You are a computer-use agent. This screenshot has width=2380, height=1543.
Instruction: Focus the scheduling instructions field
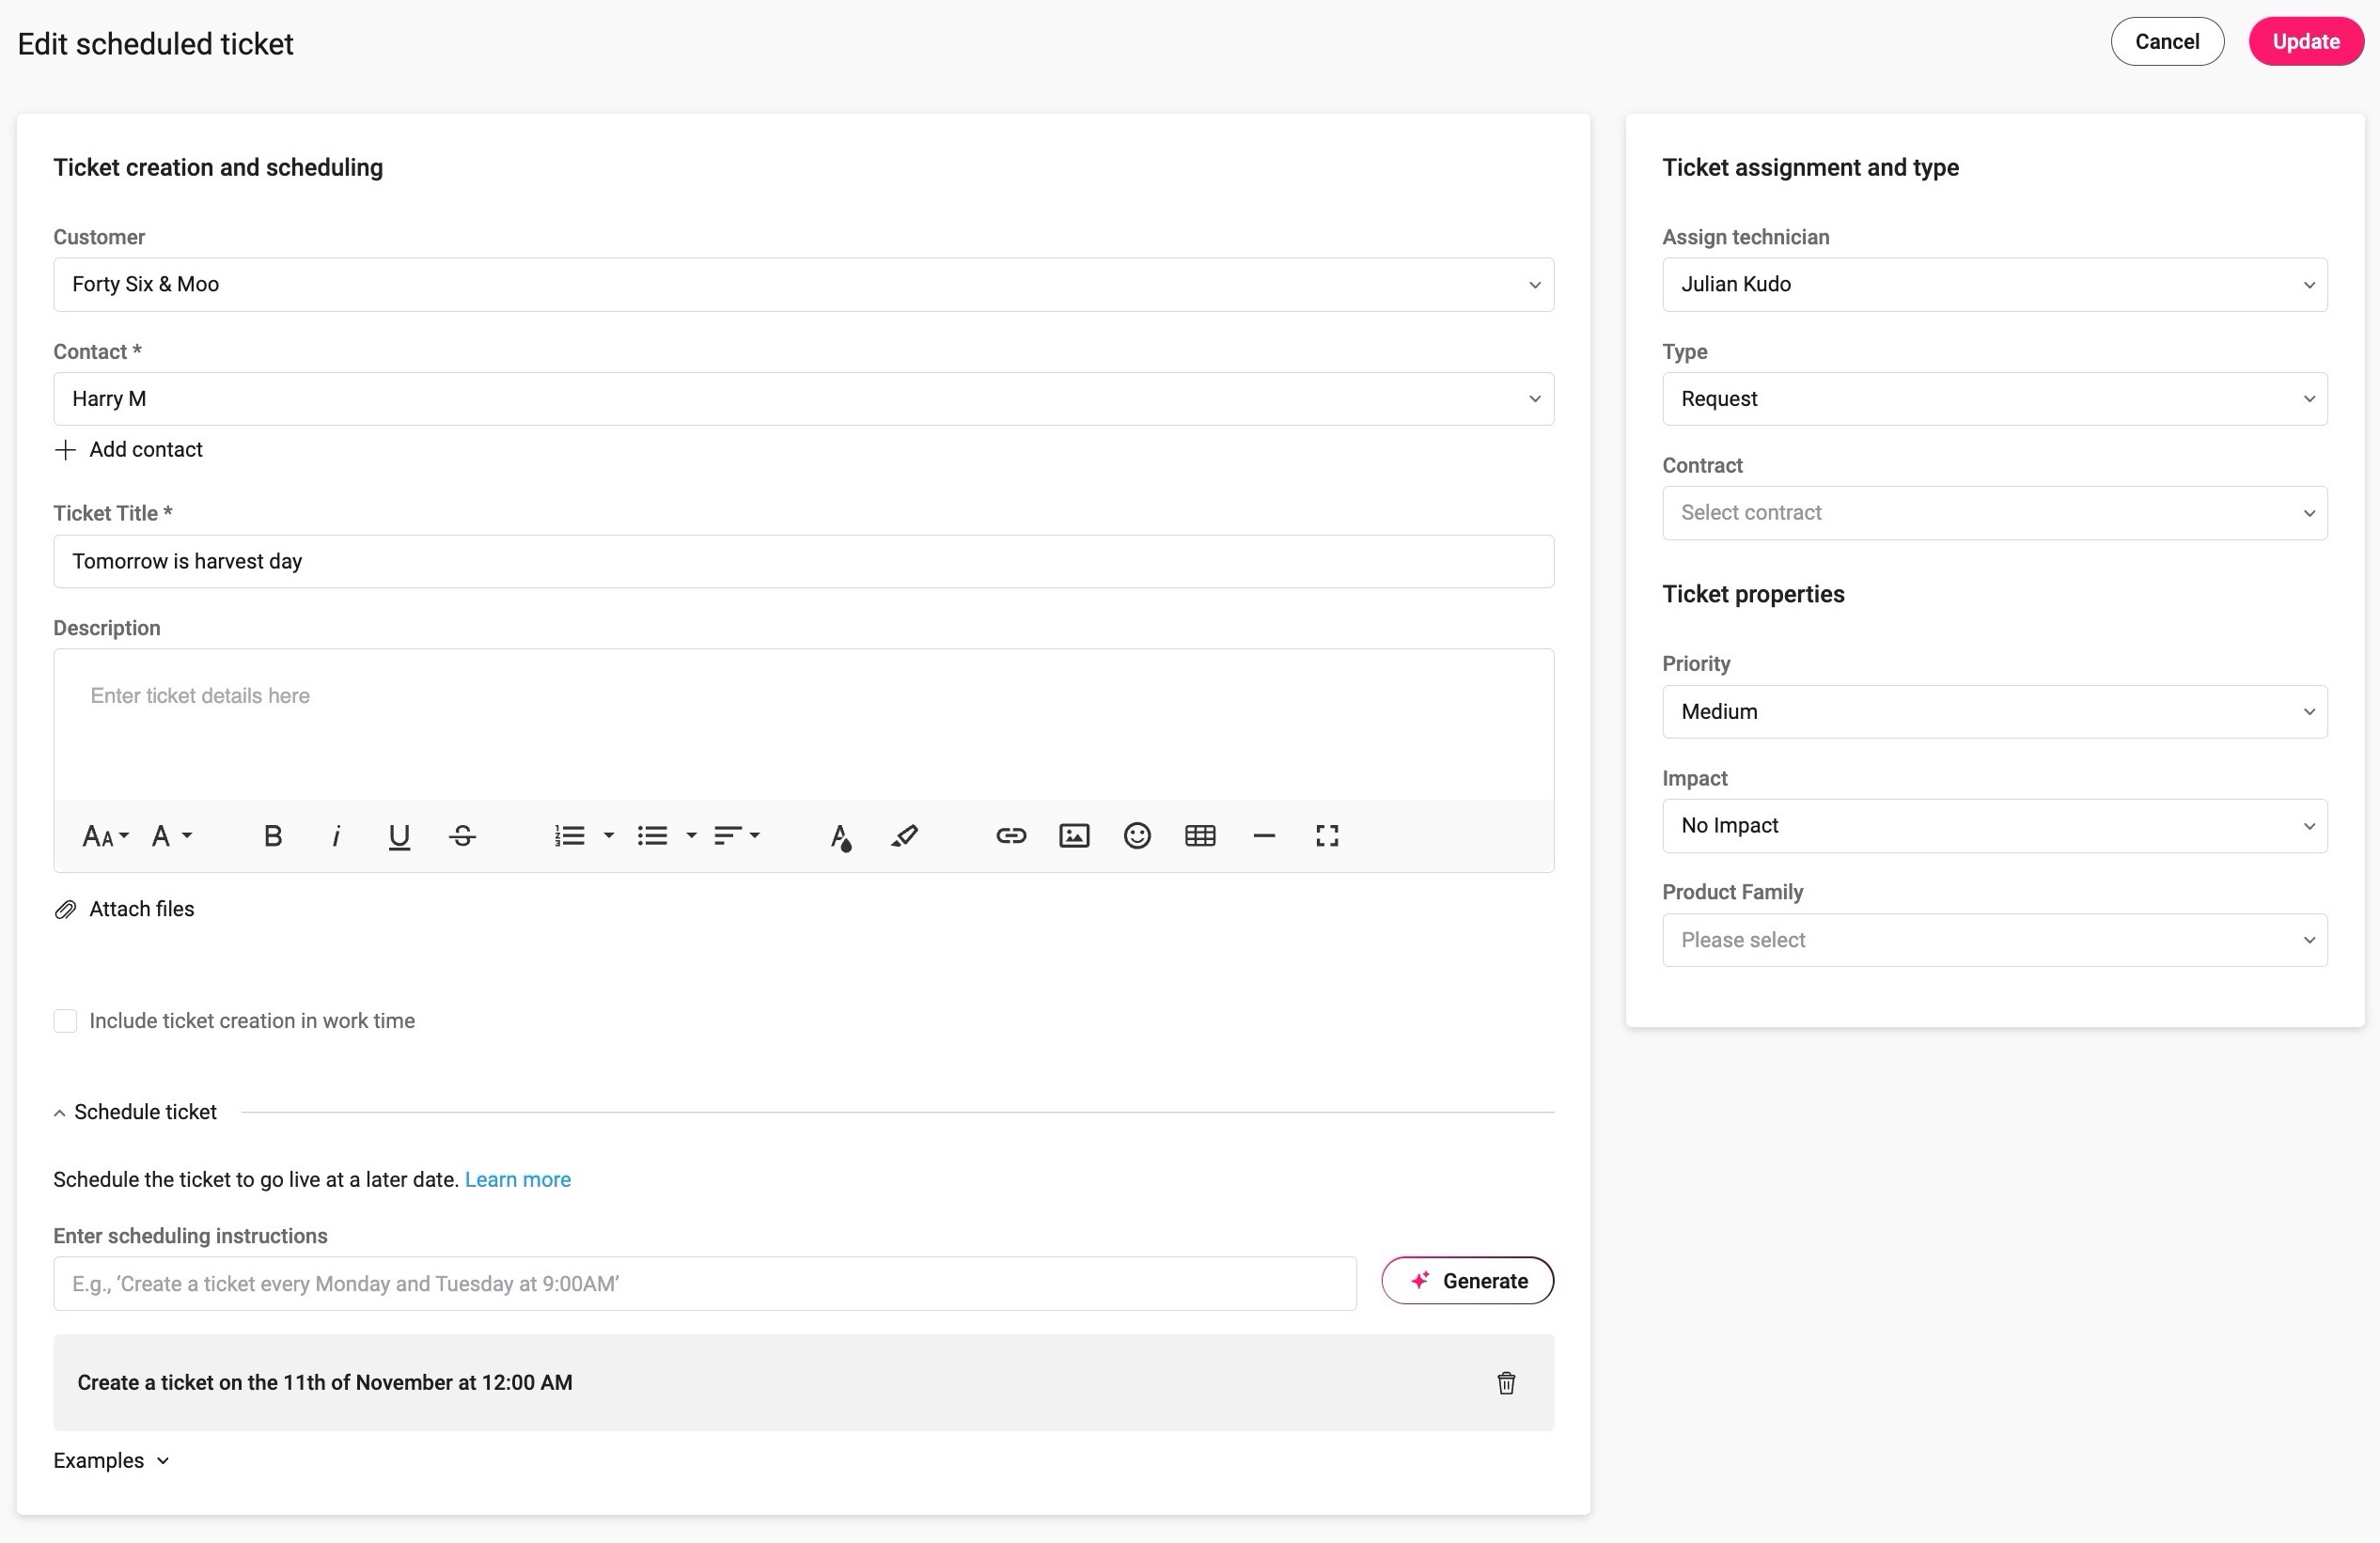(x=704, y=1284)
